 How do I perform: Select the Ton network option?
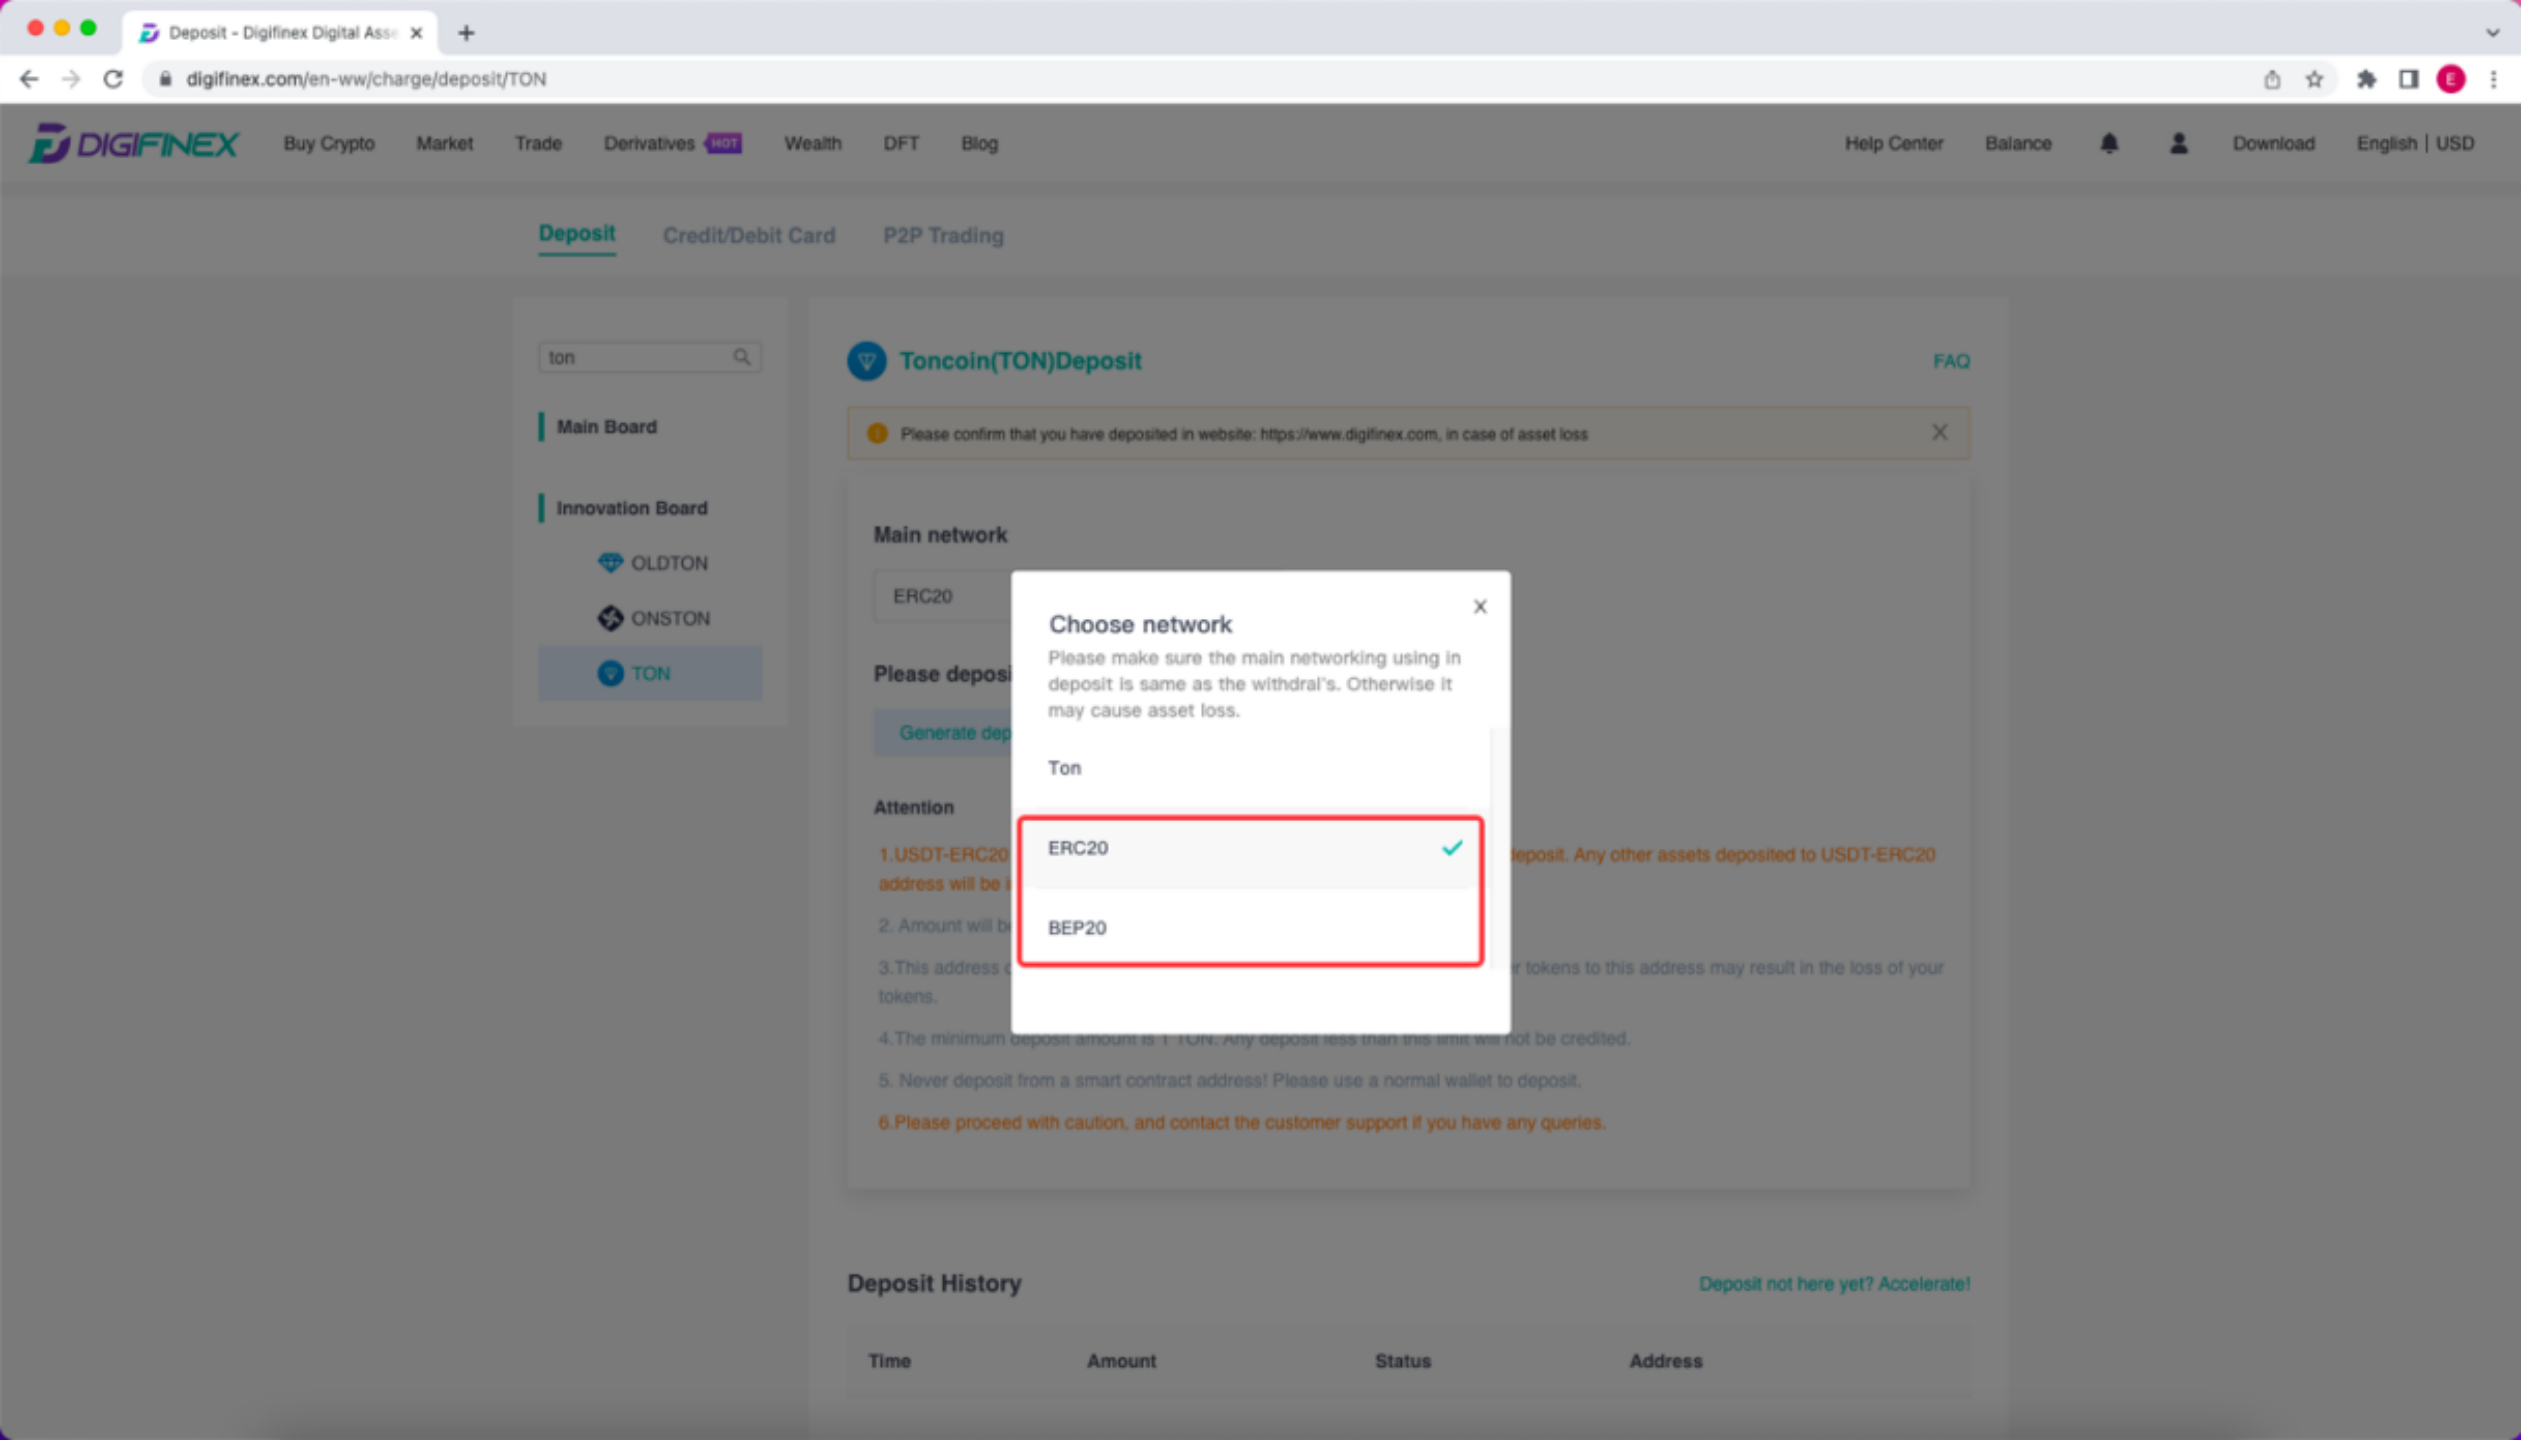click(x=1251, y=768)
